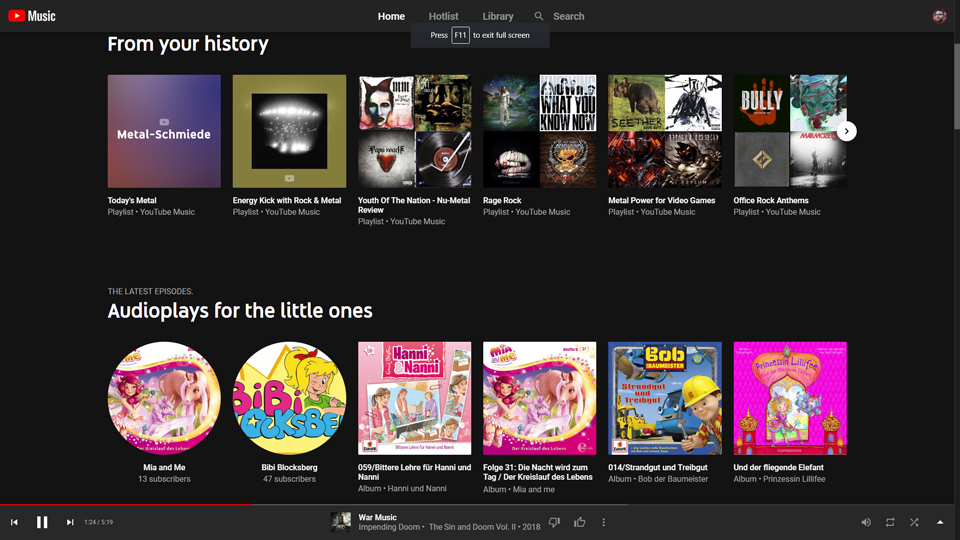Go back to the previous track
This screenshot has width=960, height=540.
click(x=14, y=522)
